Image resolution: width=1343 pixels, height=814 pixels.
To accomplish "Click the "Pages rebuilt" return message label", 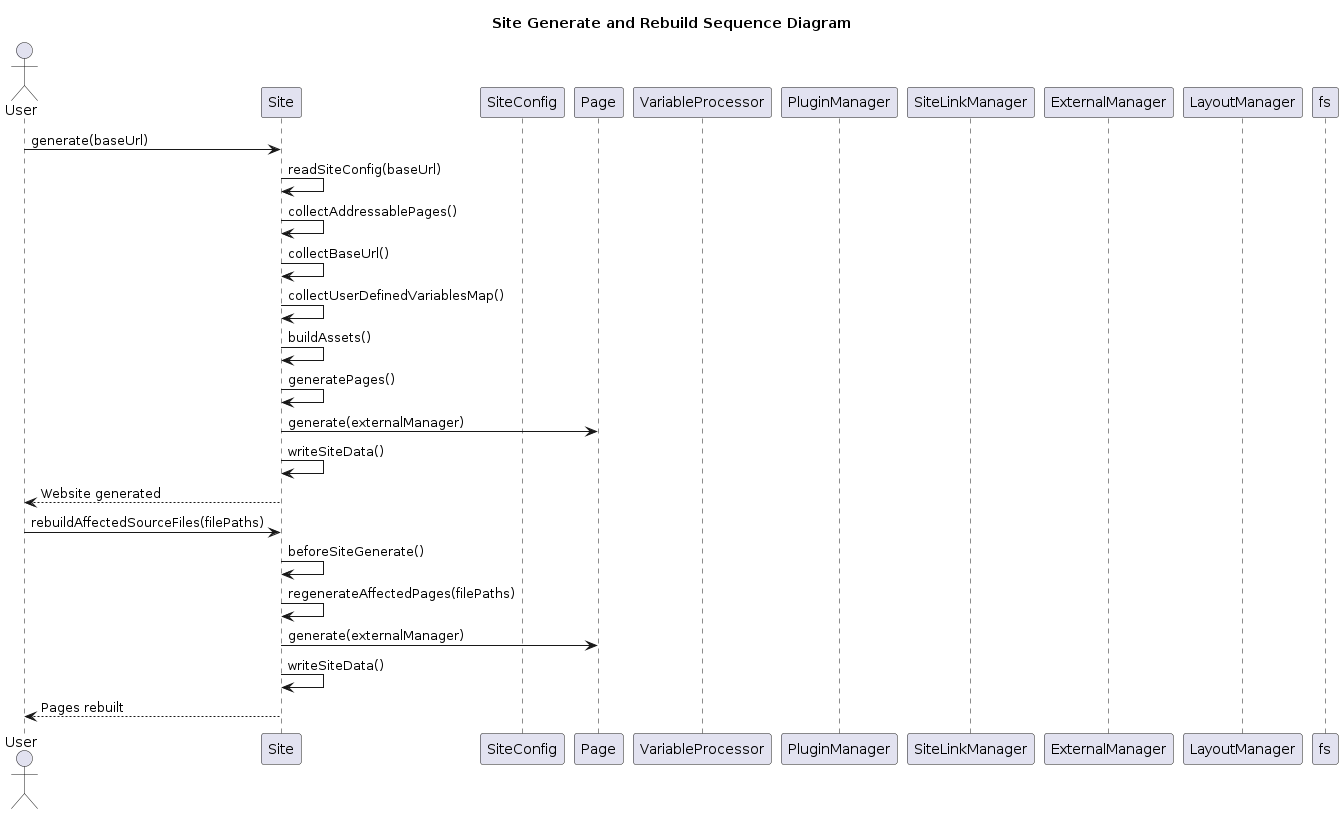I will pyautogui.click(x=82, y=707).
